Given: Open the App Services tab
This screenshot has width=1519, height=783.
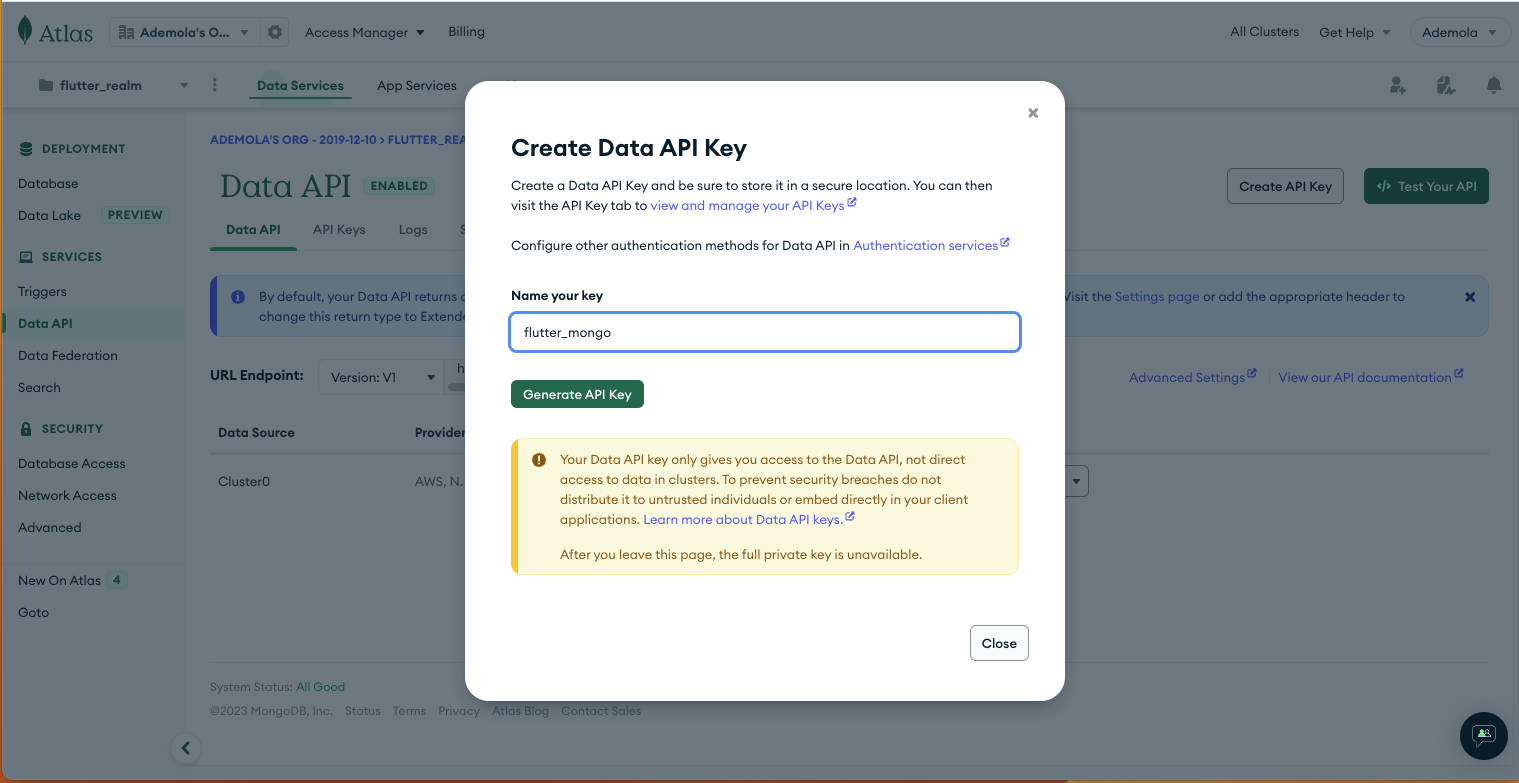Looking at the screenshot, I should click(417, 85).
